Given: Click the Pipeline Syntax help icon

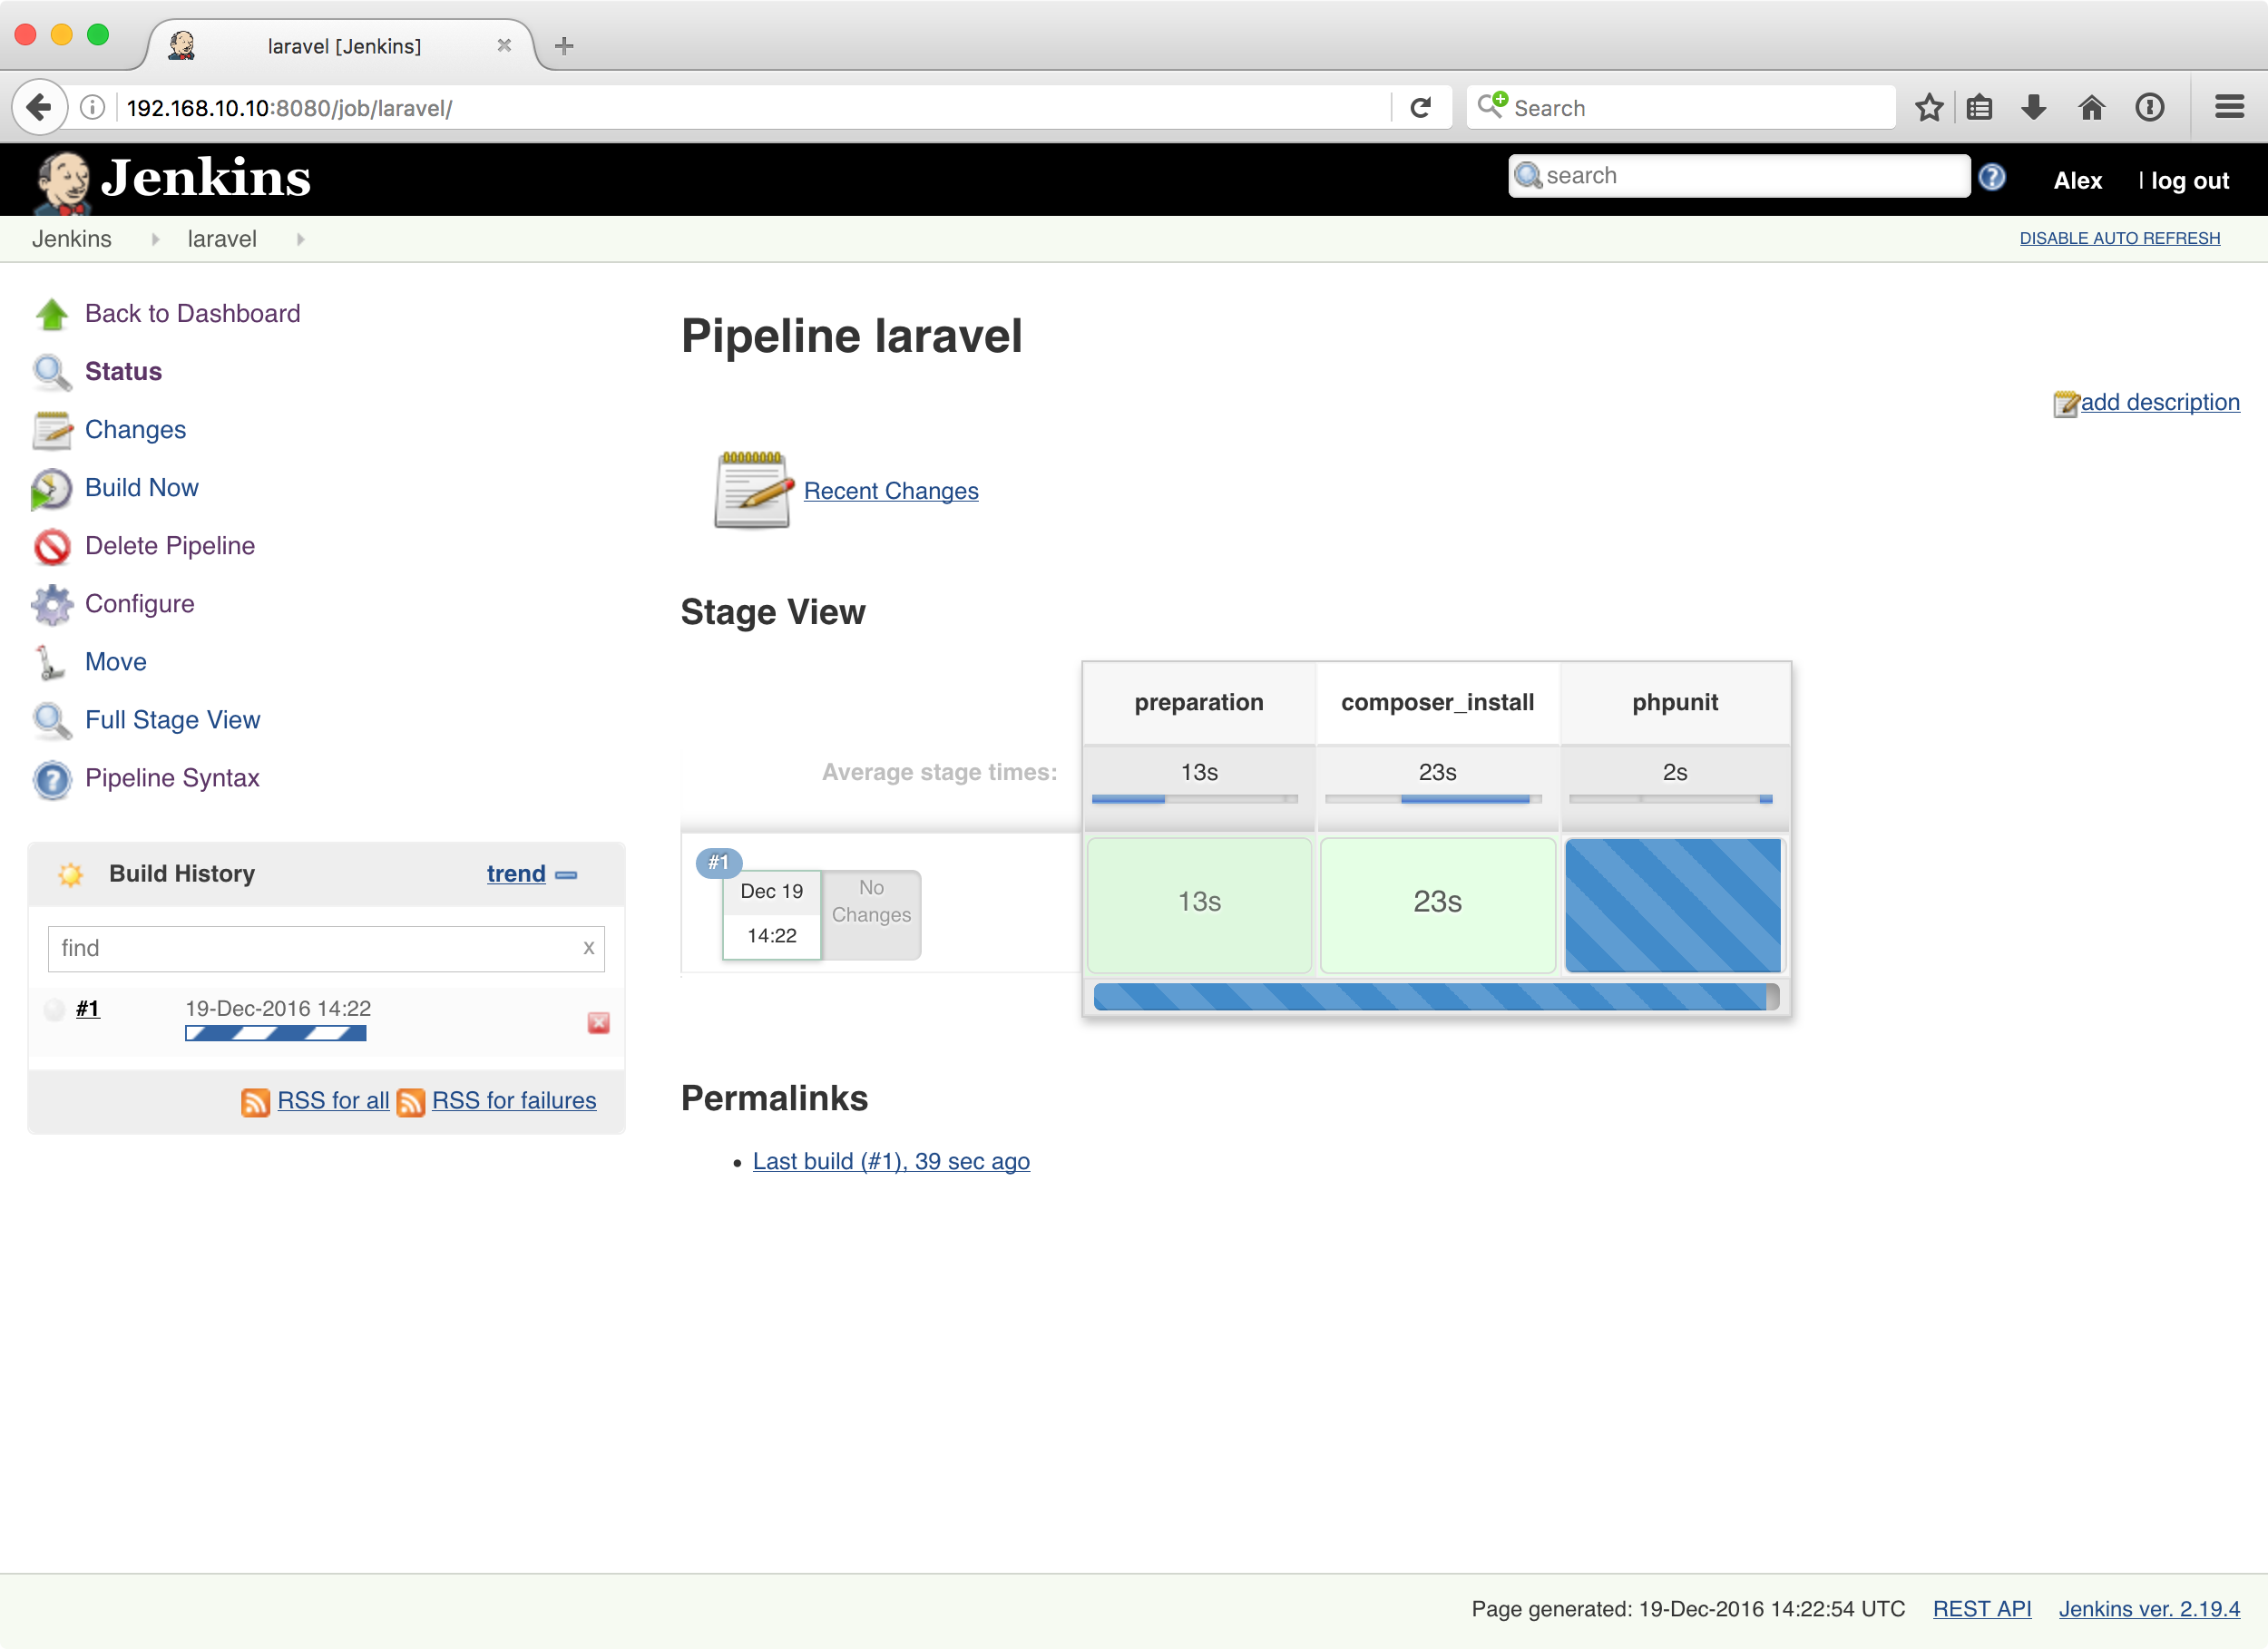Looking at the screenshot, I should (52, 778).
